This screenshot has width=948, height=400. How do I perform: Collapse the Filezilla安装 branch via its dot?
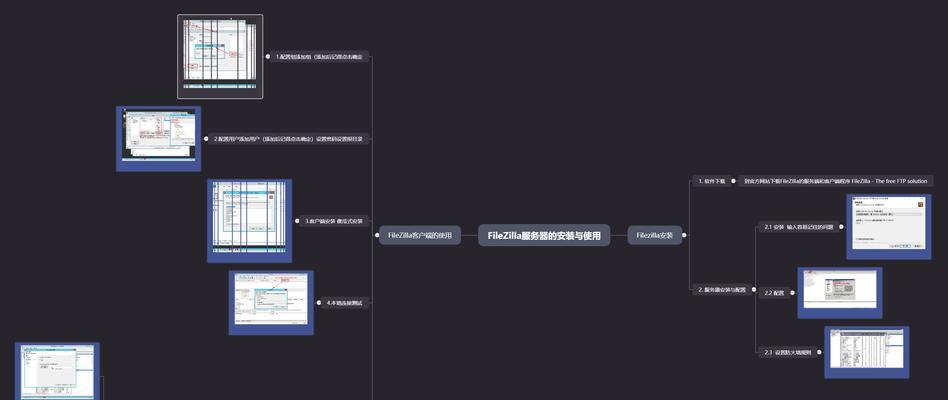tap(684, 236)
